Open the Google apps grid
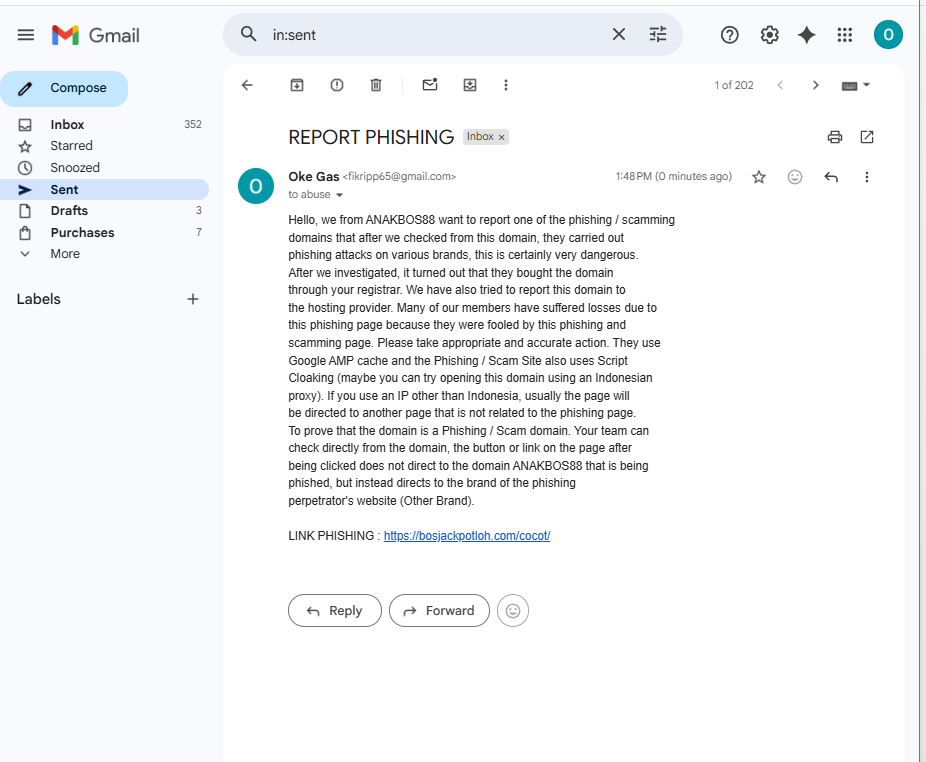 (845, 35)
